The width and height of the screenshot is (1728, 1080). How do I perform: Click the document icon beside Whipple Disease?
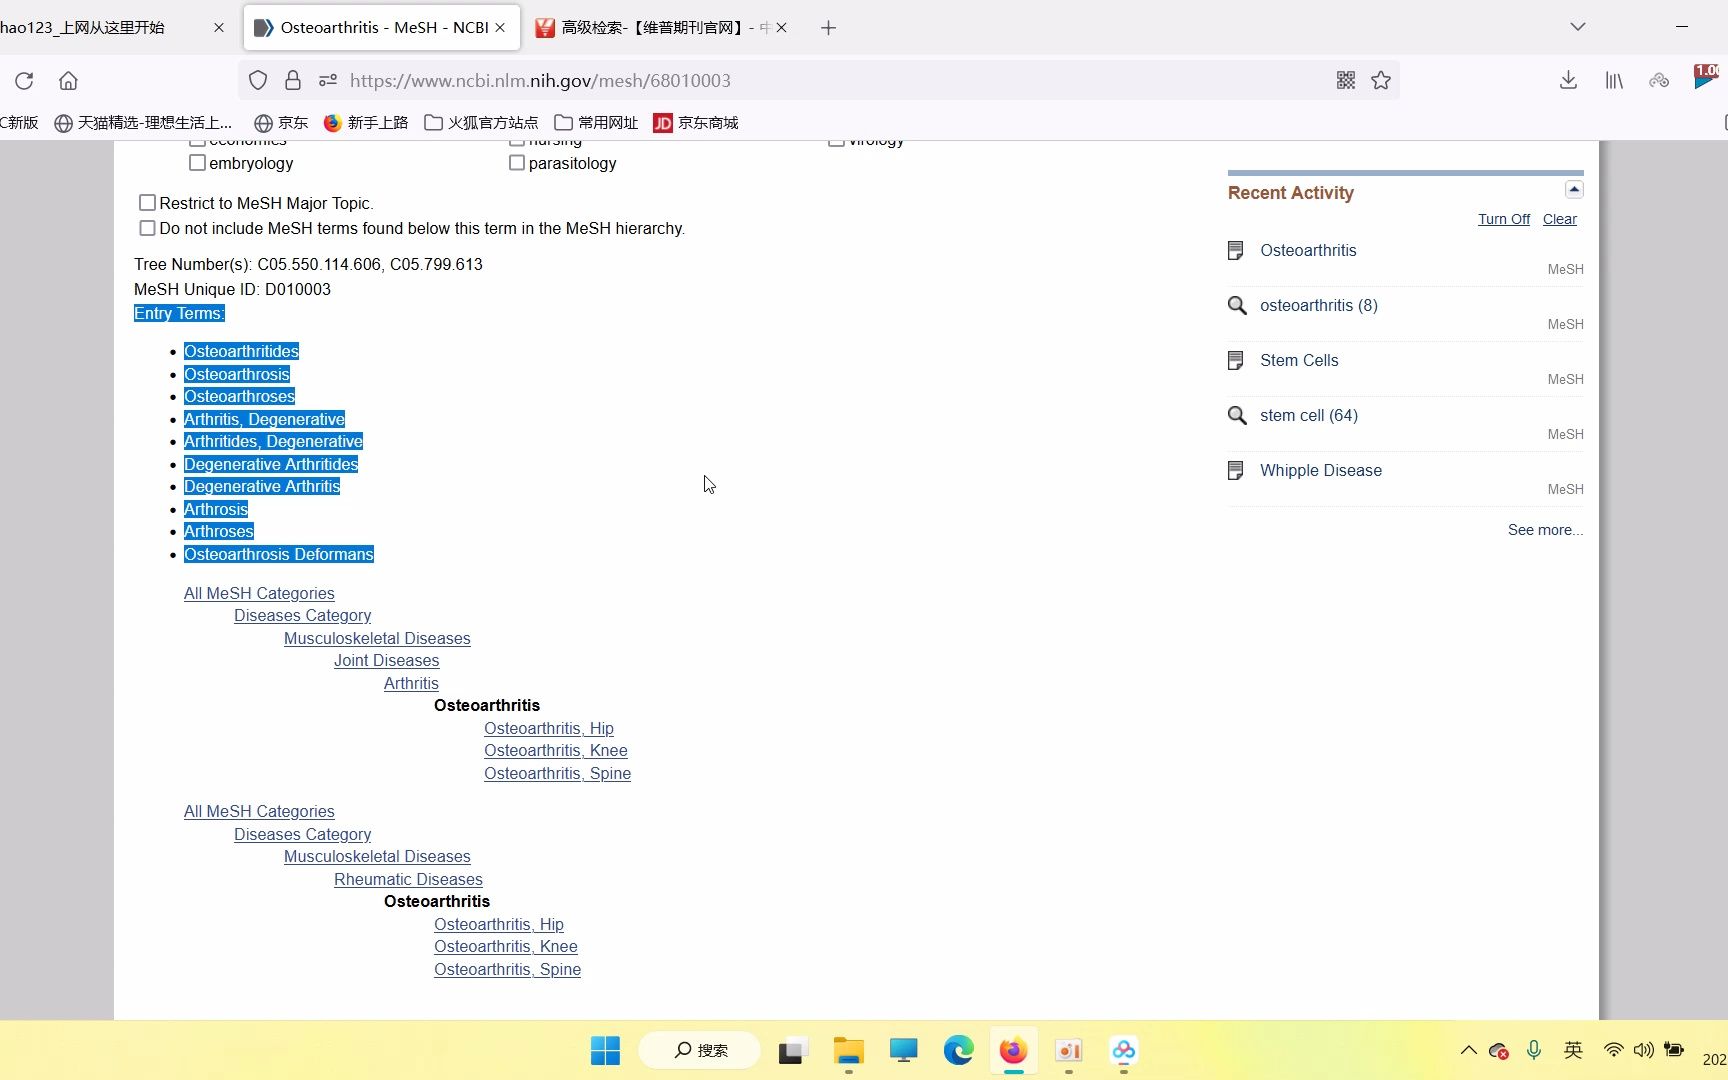point(1236,471)
